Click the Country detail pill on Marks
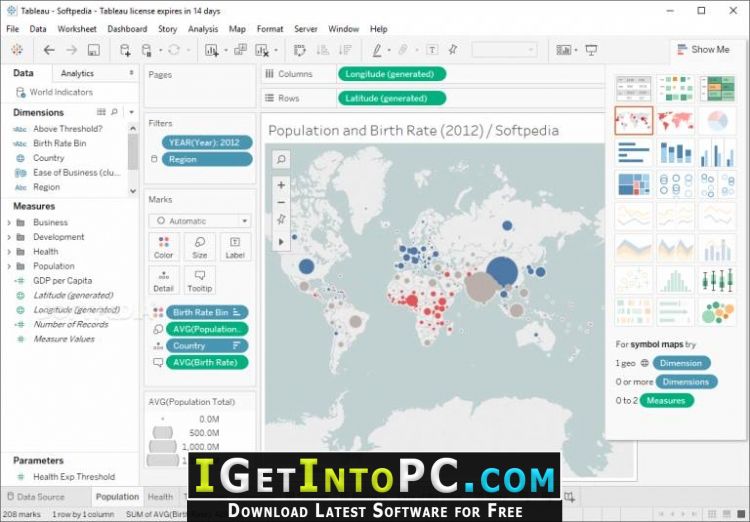This screenshot has width=750, height=522. tap(207, 346)
